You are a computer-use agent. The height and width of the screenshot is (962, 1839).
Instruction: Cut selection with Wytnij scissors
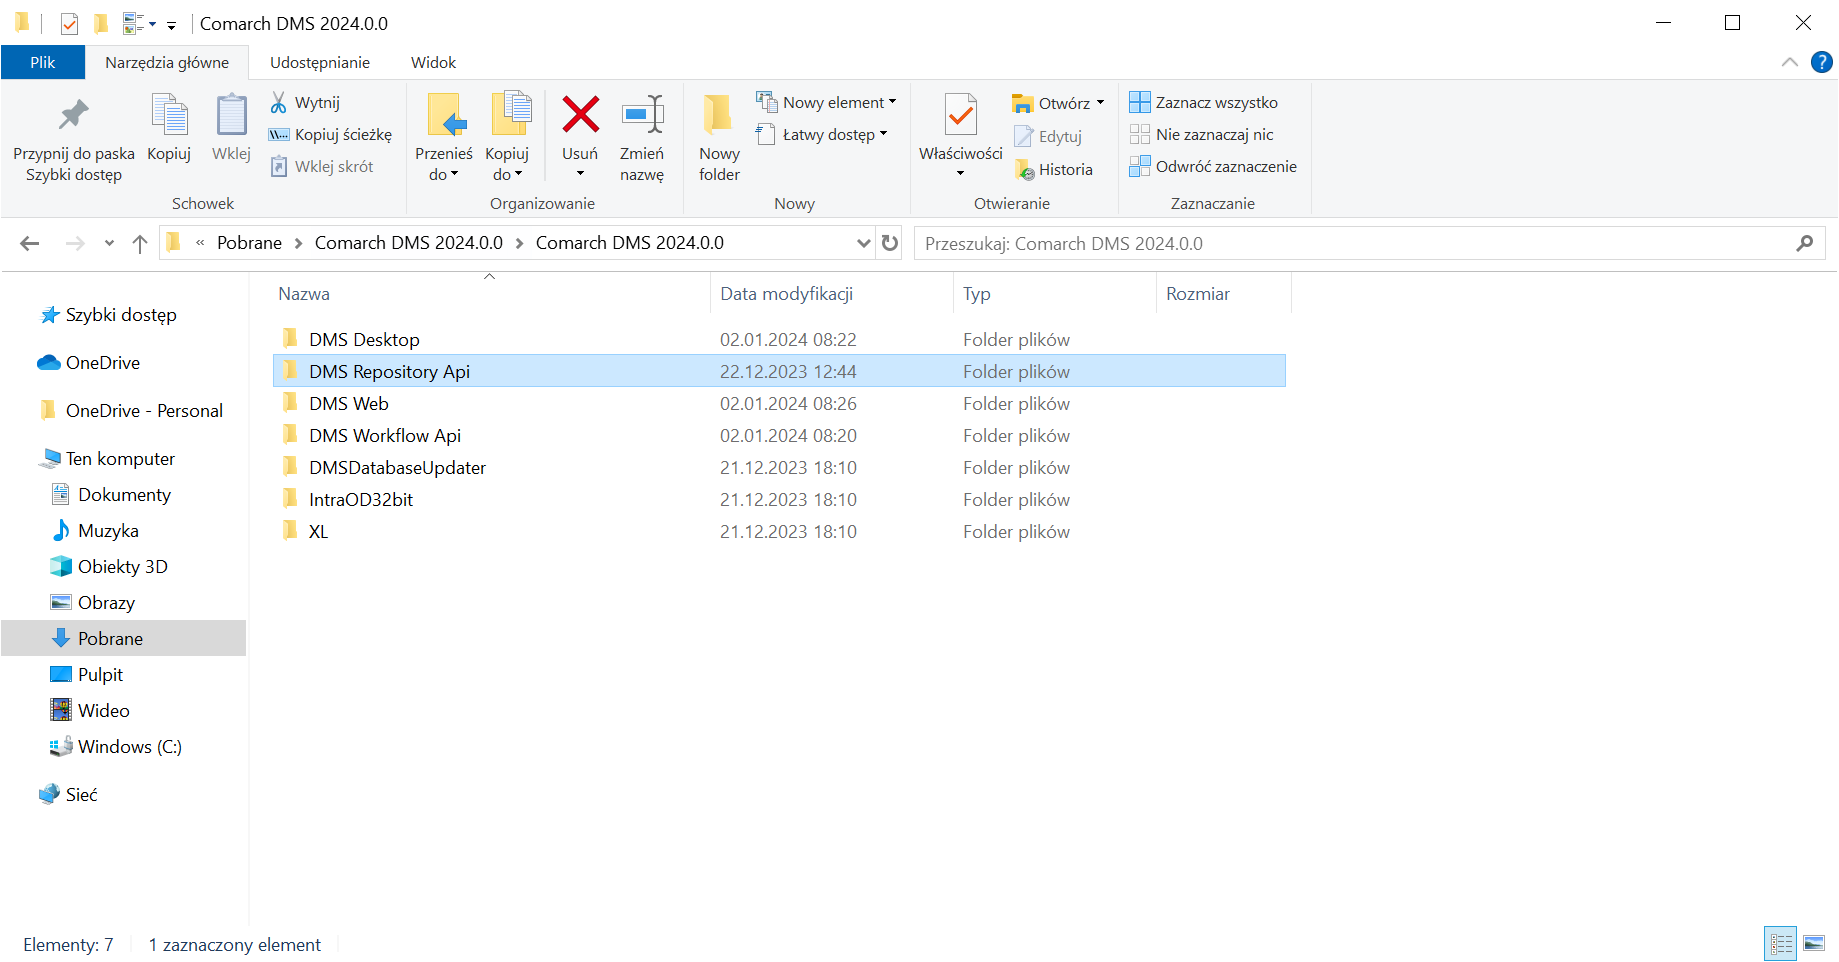pos(305,102)
